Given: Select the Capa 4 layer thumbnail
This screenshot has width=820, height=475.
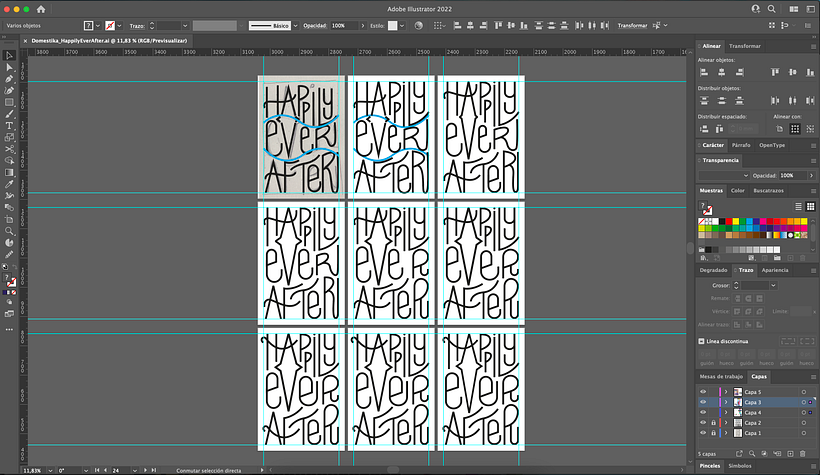Looking at the screenshot, I should (x=738, y=412).
